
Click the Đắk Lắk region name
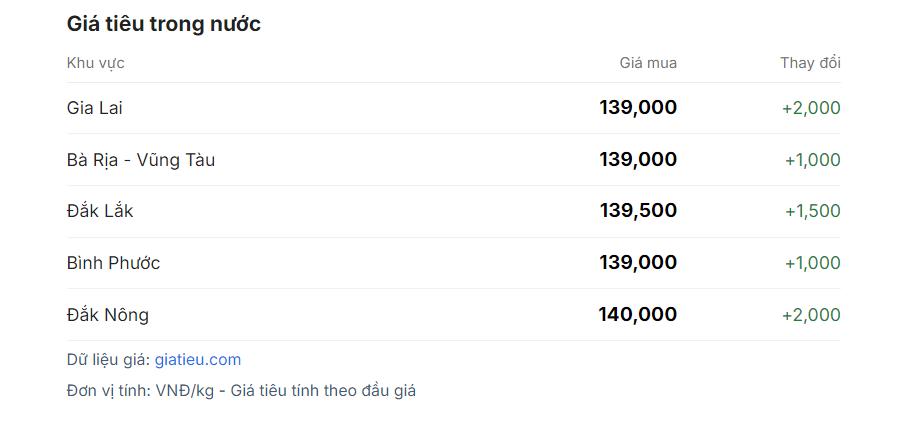[x=100, y=211]
